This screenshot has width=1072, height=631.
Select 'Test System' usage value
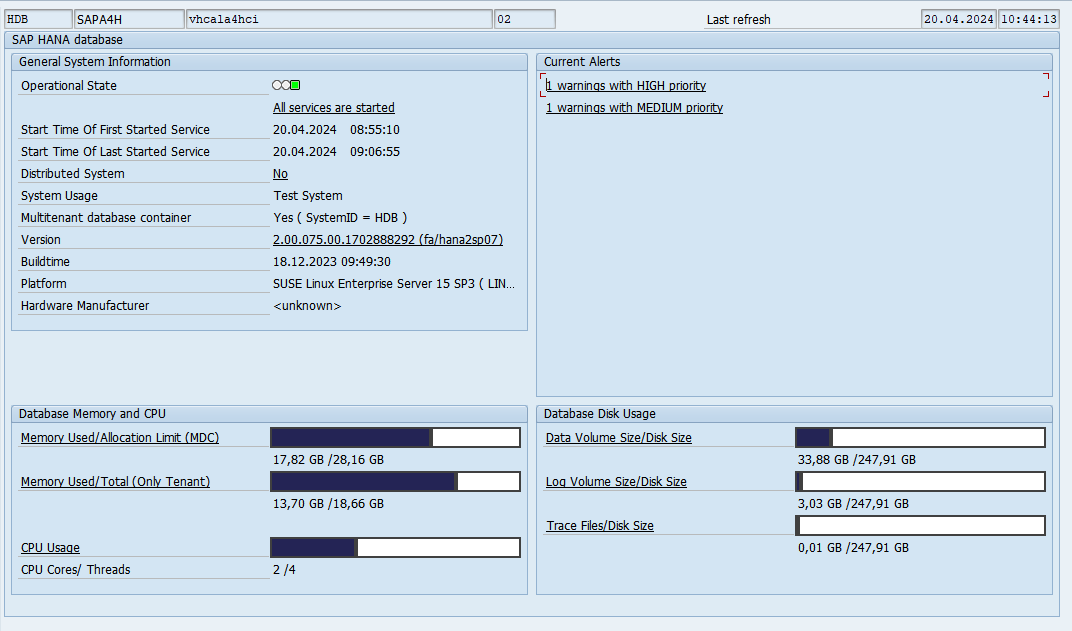(308, 196)
